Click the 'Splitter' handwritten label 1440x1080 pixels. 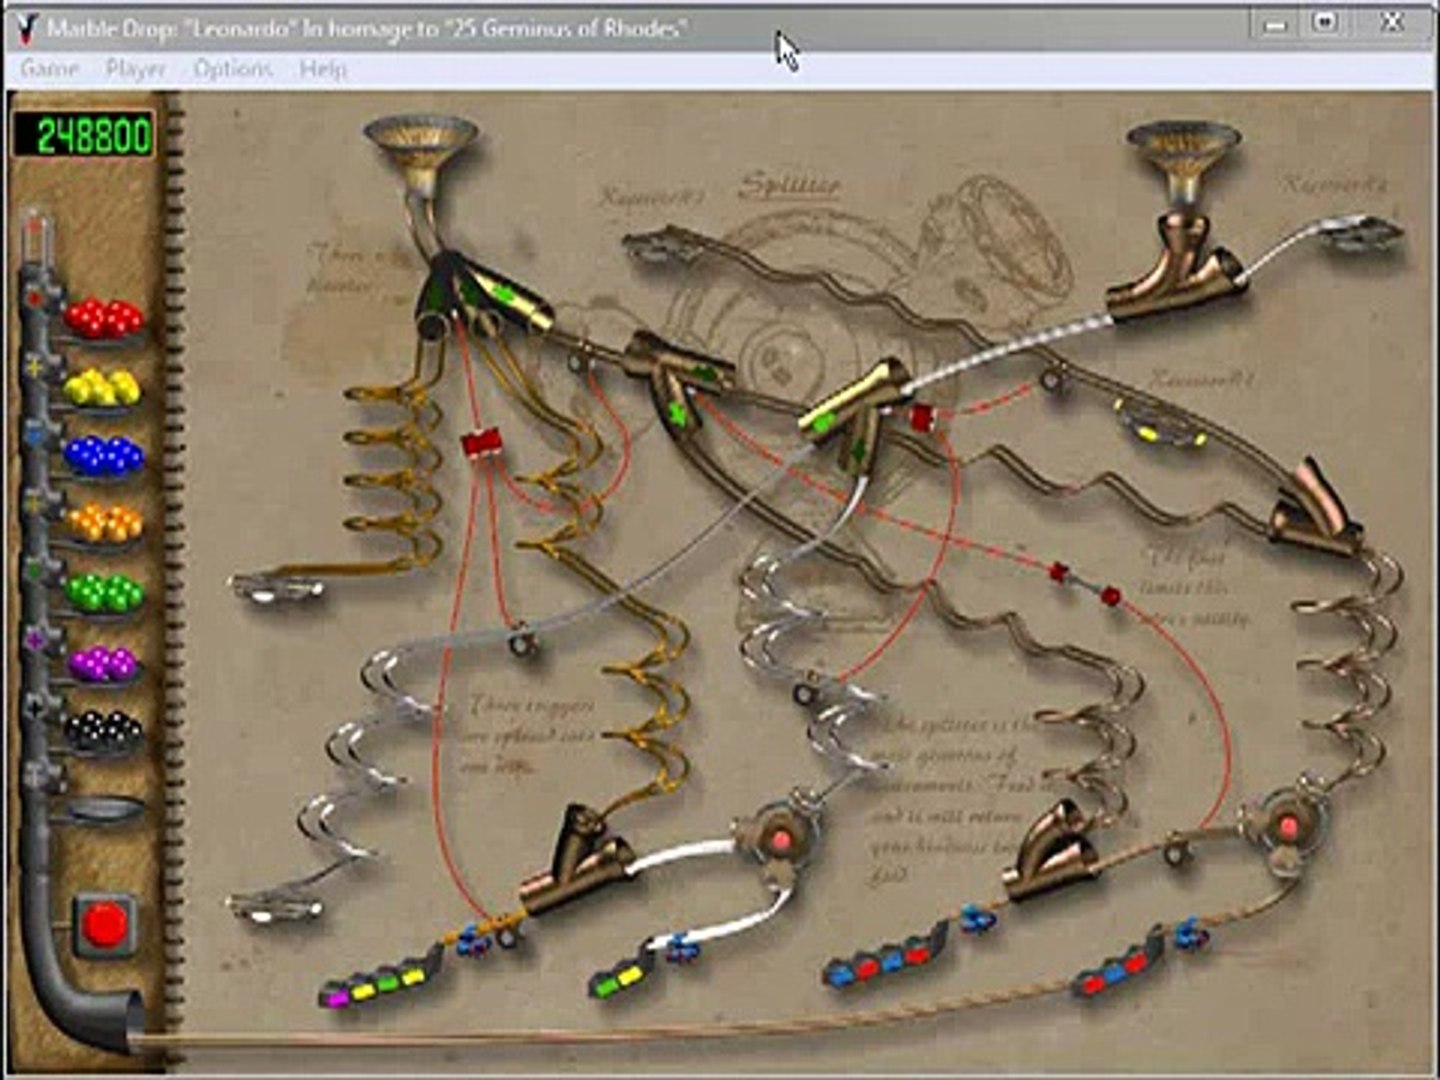(x=790, y=186)
